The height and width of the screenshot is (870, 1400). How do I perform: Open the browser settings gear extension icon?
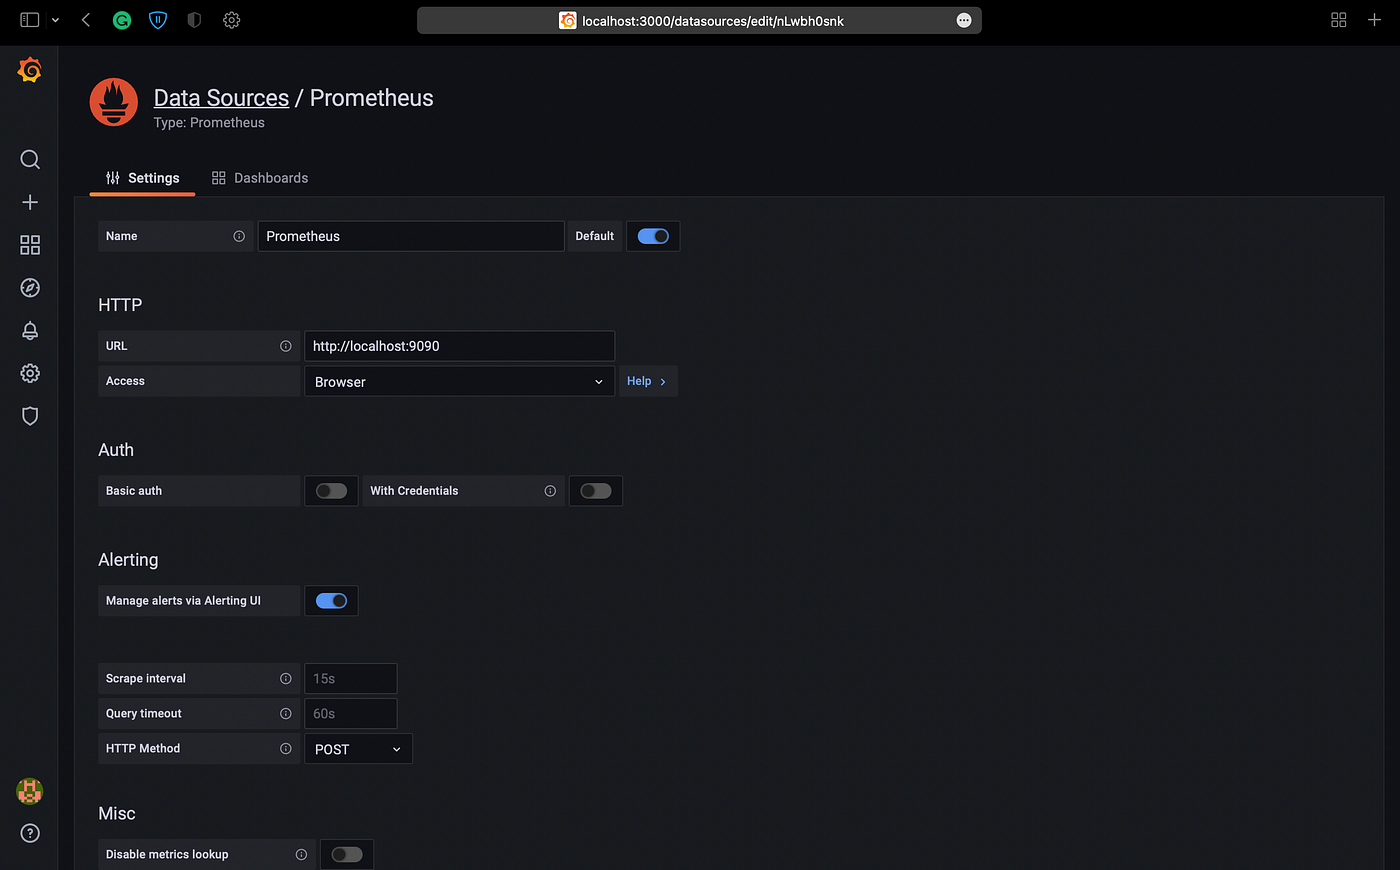tap(231, 20)
